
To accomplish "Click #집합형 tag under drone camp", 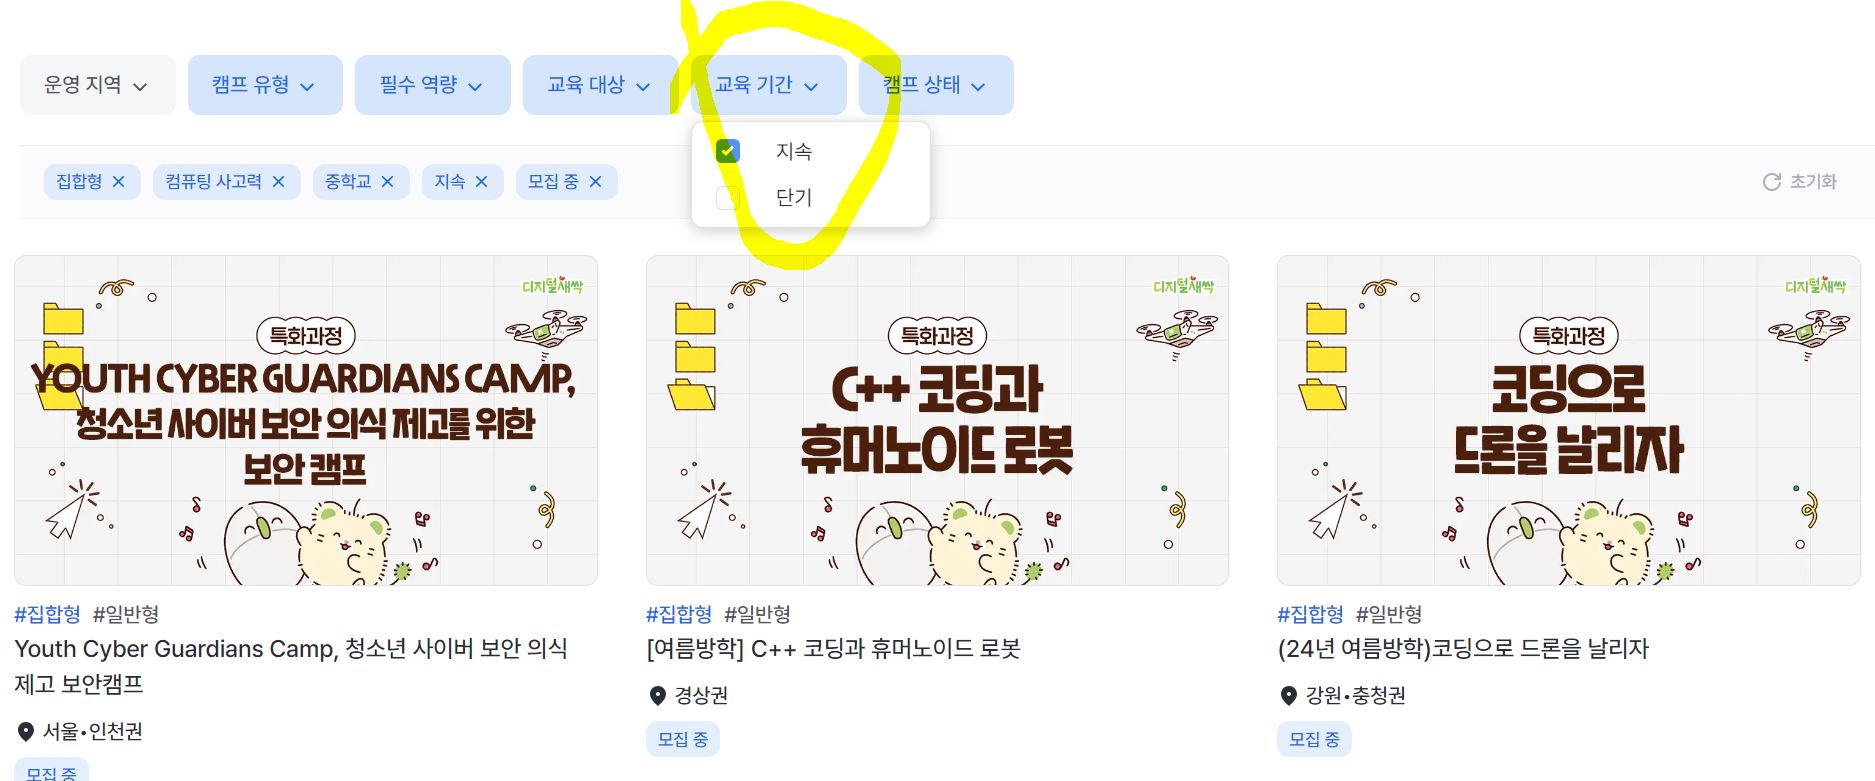I will (x=1310, y=614).
